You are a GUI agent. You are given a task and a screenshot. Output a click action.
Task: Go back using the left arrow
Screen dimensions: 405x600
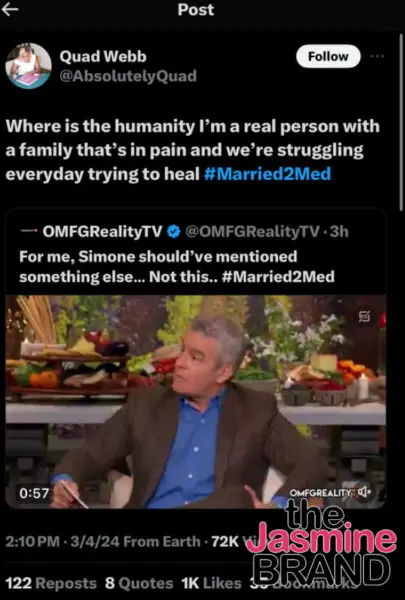[x=10, y=10]
